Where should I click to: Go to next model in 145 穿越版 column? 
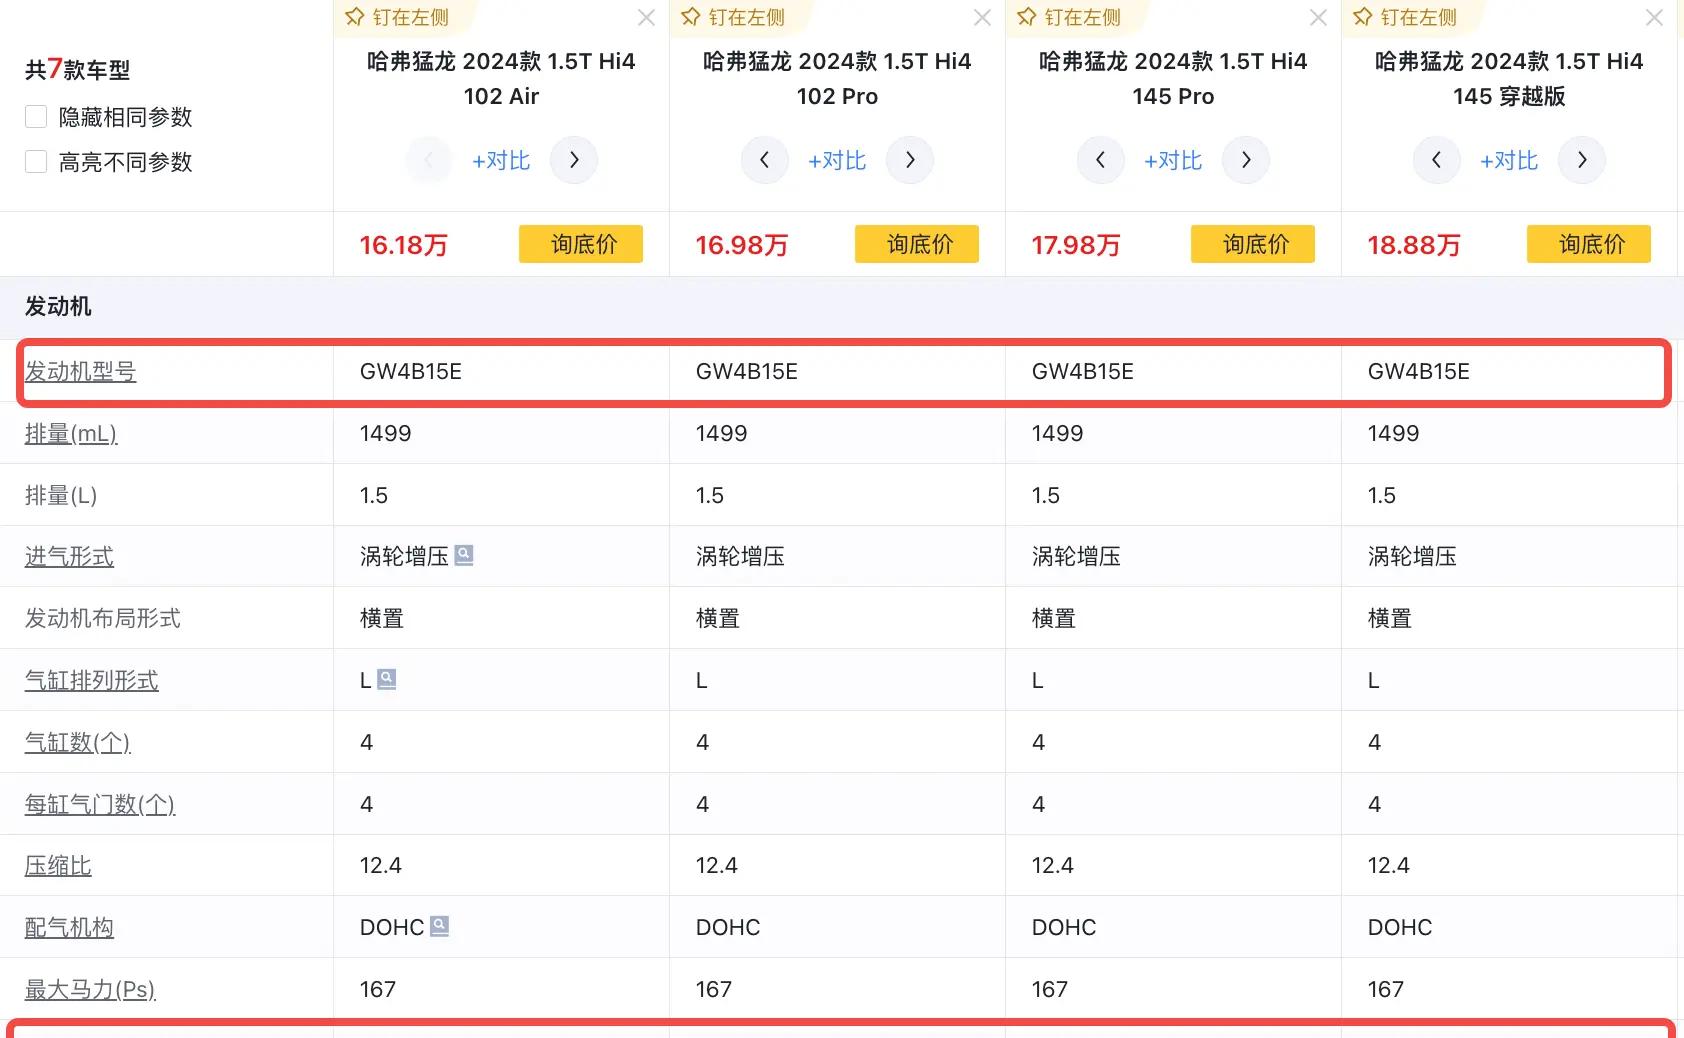1582,160
